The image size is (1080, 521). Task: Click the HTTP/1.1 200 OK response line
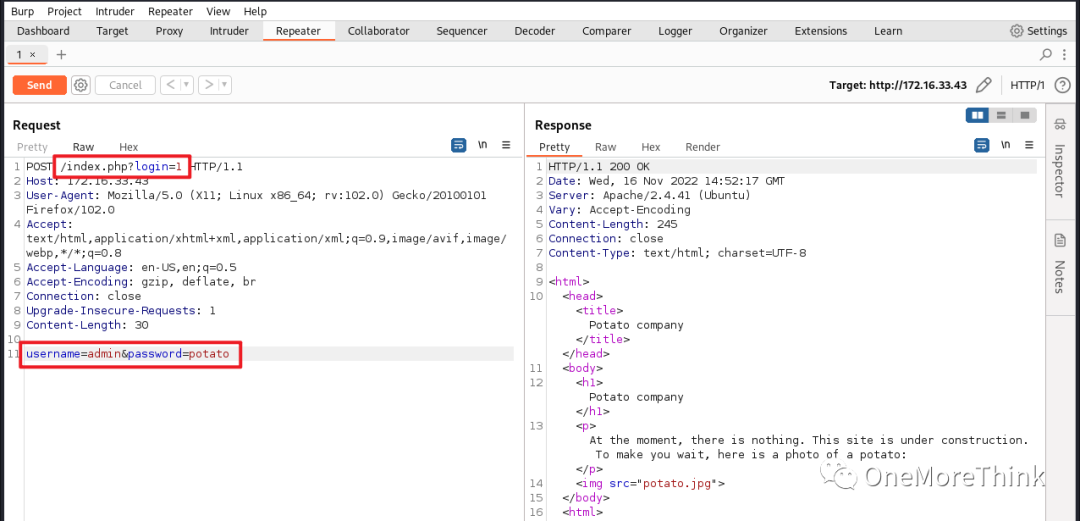(x=599, y=167)
